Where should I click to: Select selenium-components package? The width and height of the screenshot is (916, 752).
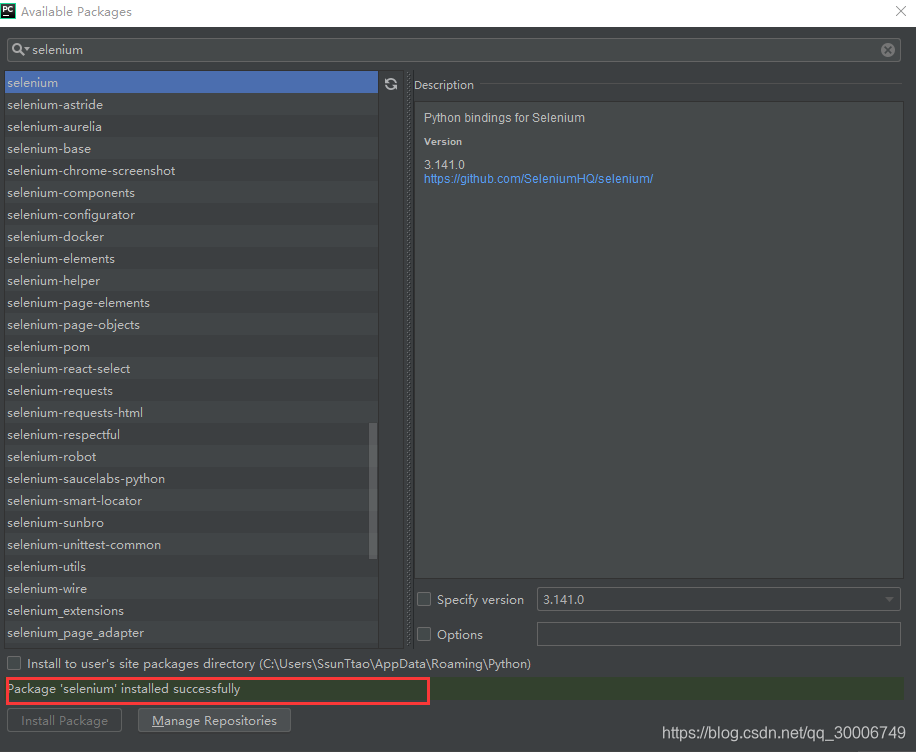pos(191,193)
